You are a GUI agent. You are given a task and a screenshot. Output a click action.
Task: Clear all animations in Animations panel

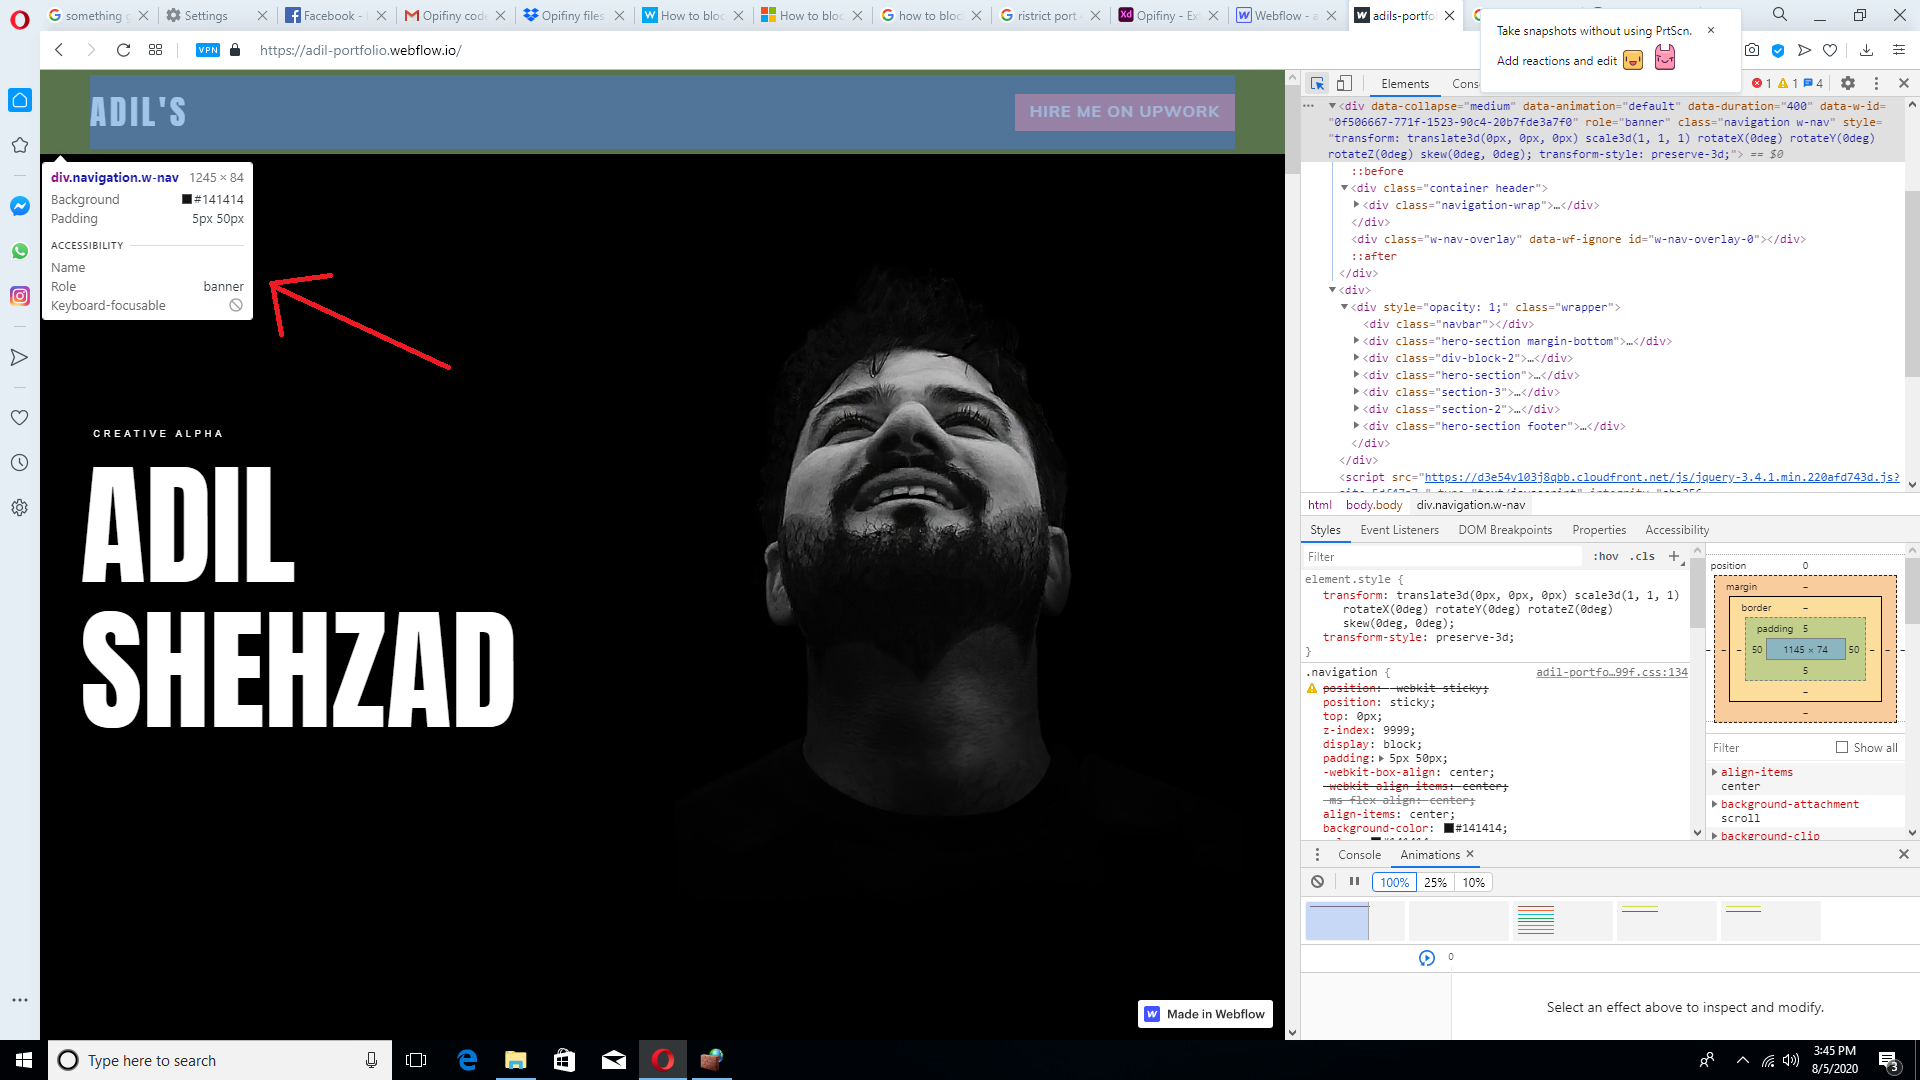[x=1318, y=882]
